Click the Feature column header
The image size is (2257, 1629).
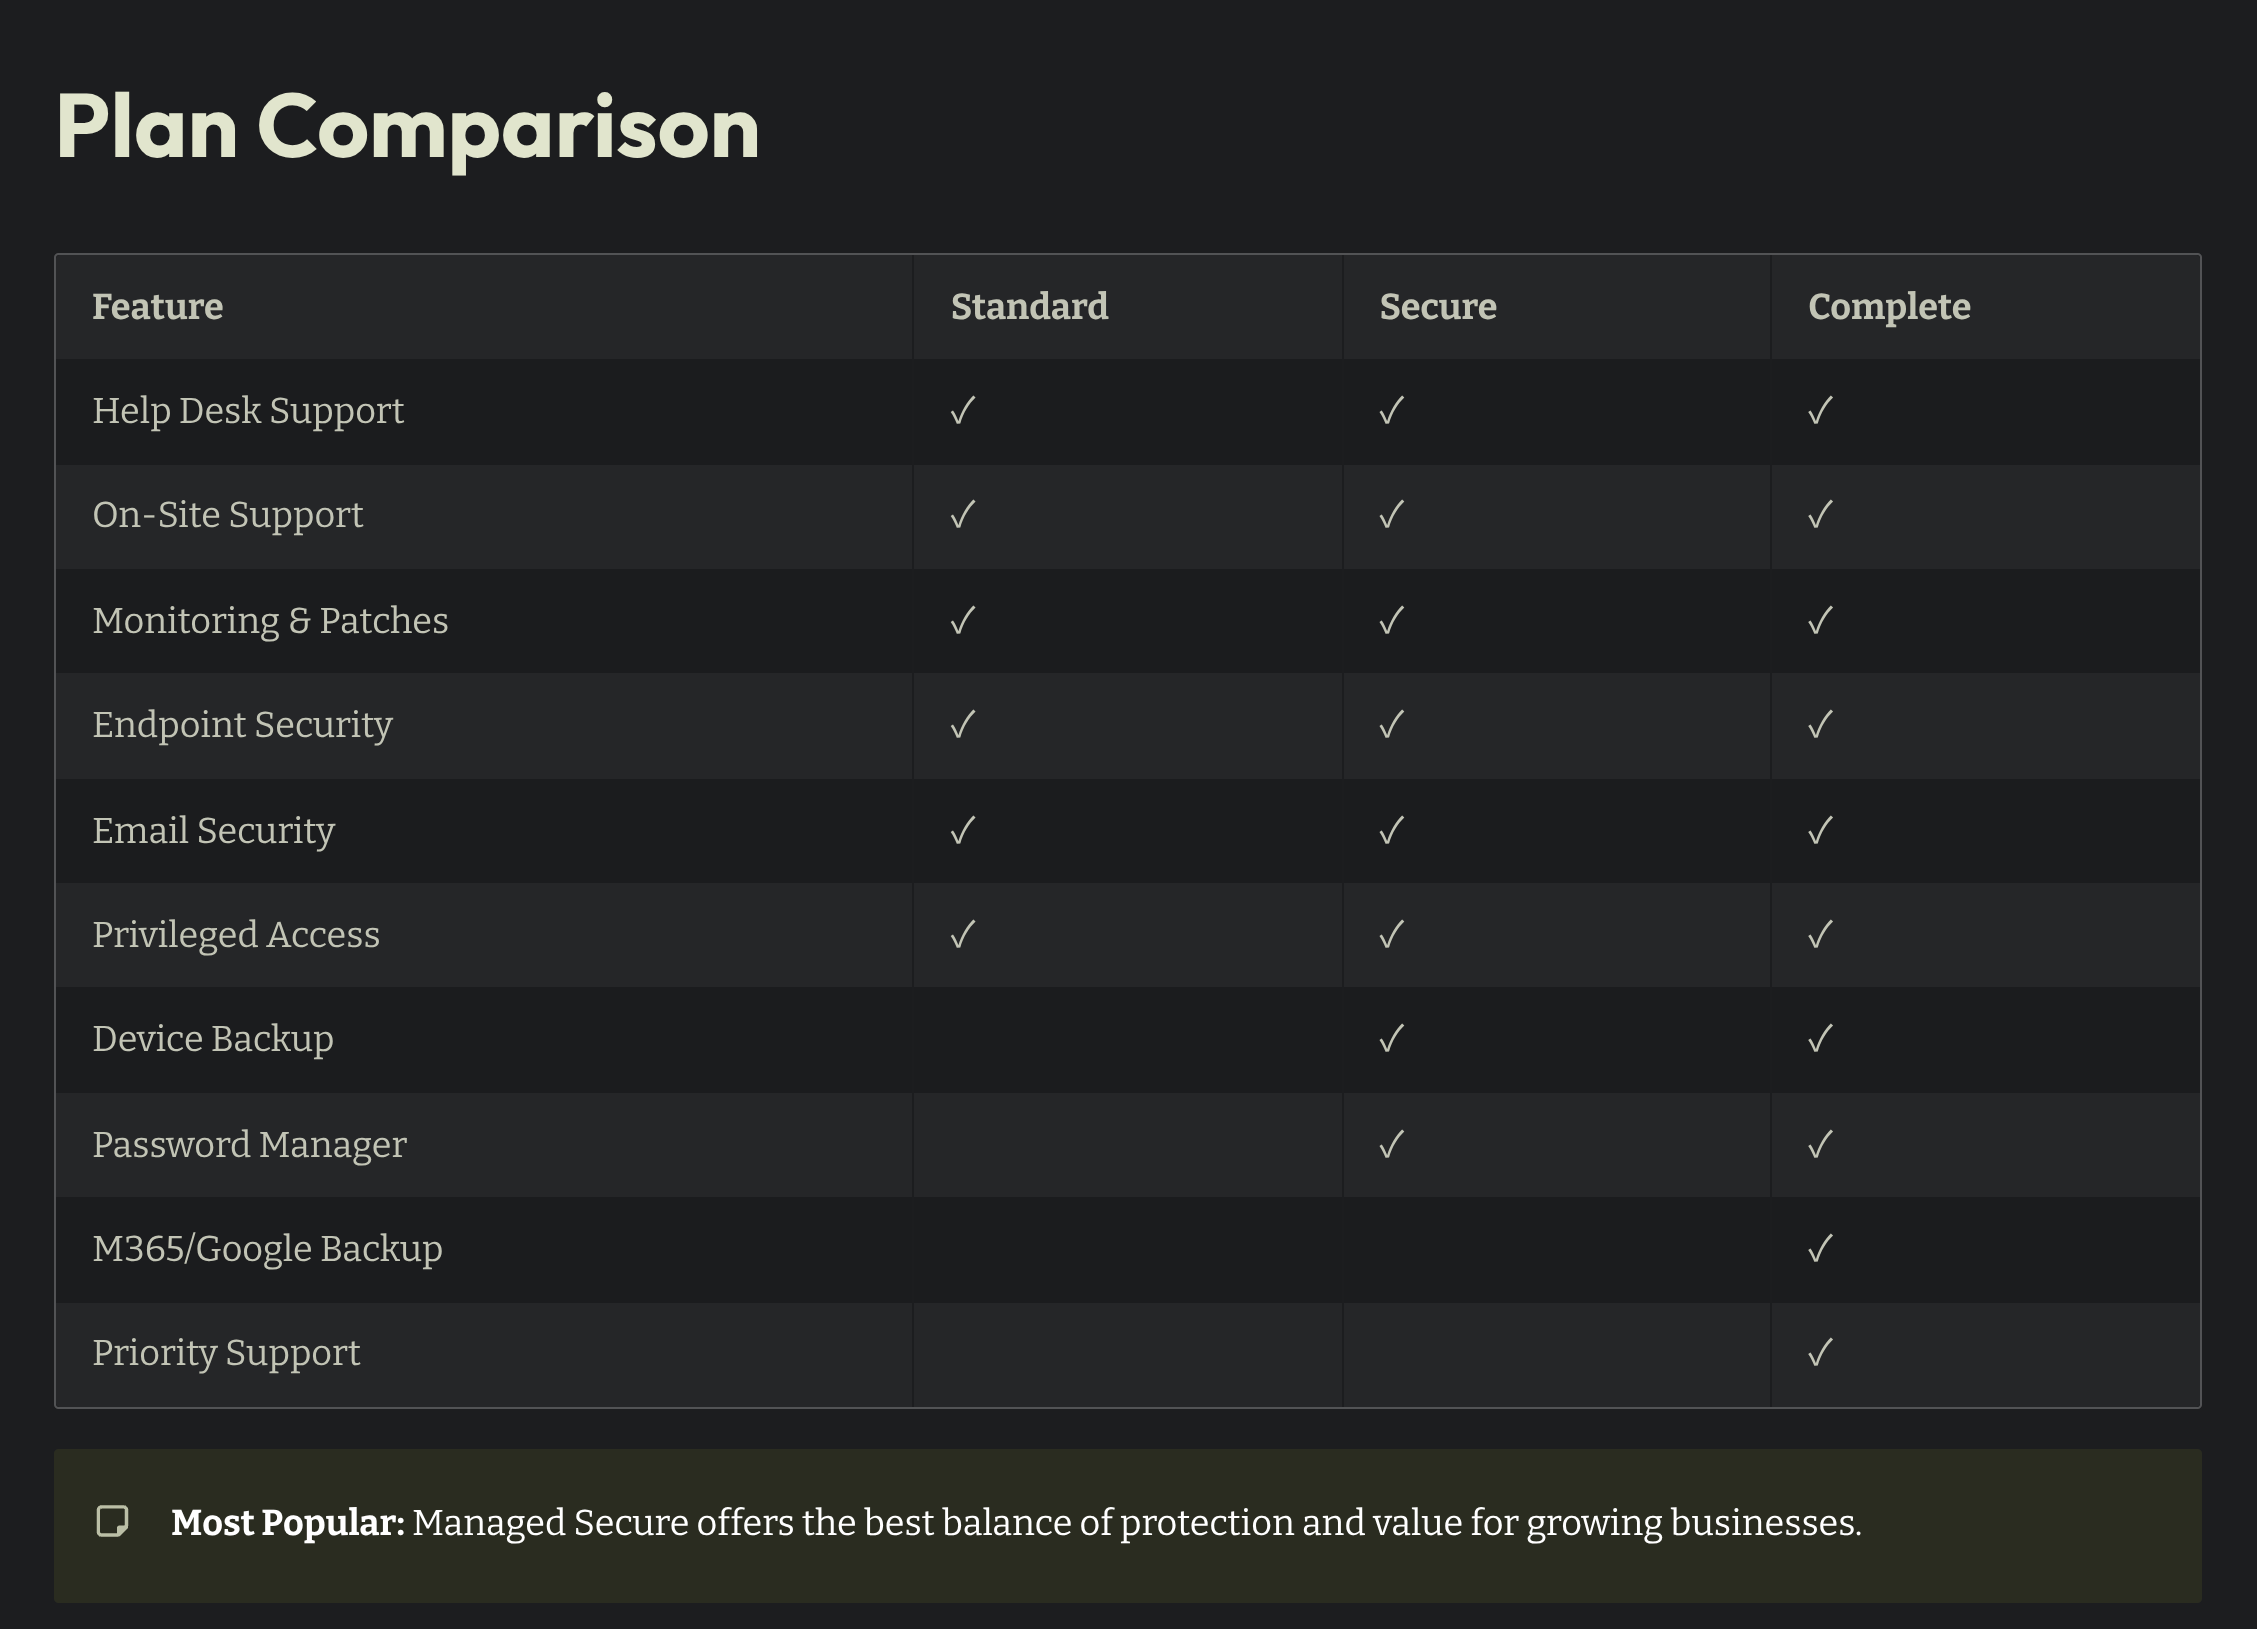(158, 307)
